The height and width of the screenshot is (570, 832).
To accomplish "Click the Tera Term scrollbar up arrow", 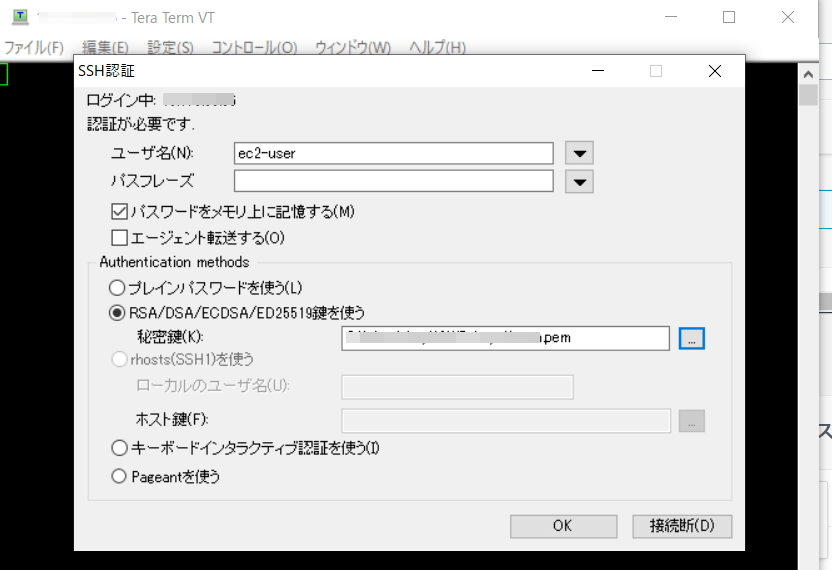I will (808, 74).
